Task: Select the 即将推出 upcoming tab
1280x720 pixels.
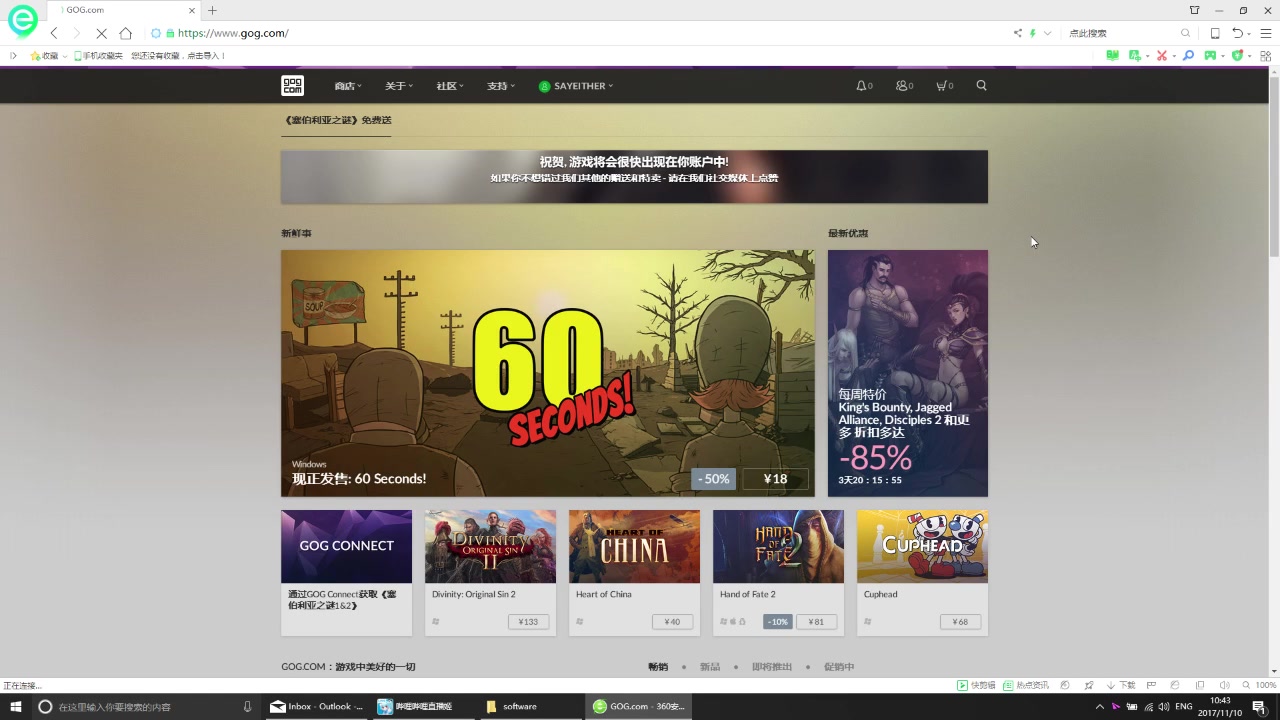Action: click(x=772, y=667)
